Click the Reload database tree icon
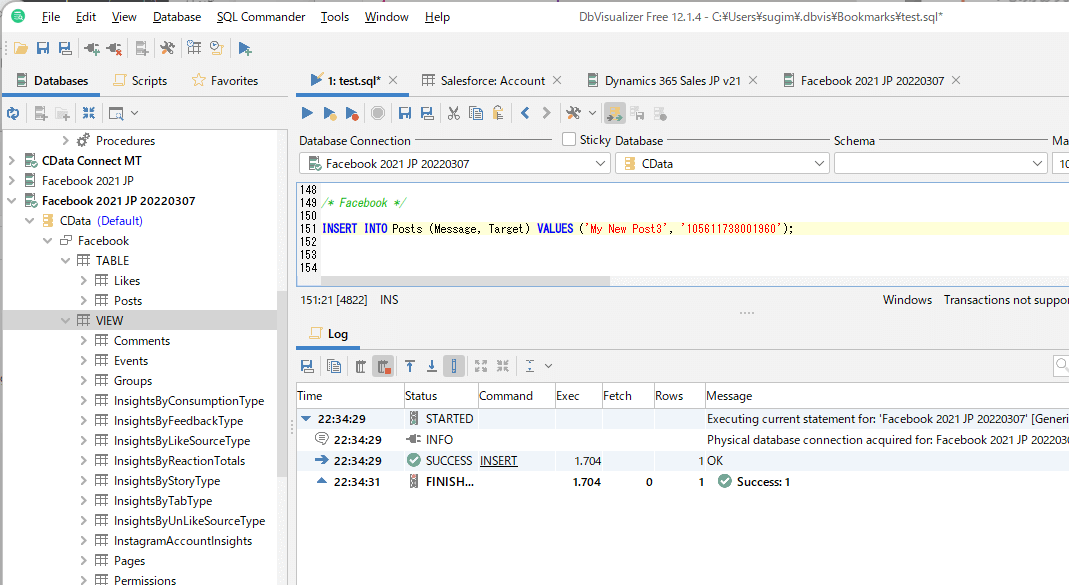 (x=13, y=113)
